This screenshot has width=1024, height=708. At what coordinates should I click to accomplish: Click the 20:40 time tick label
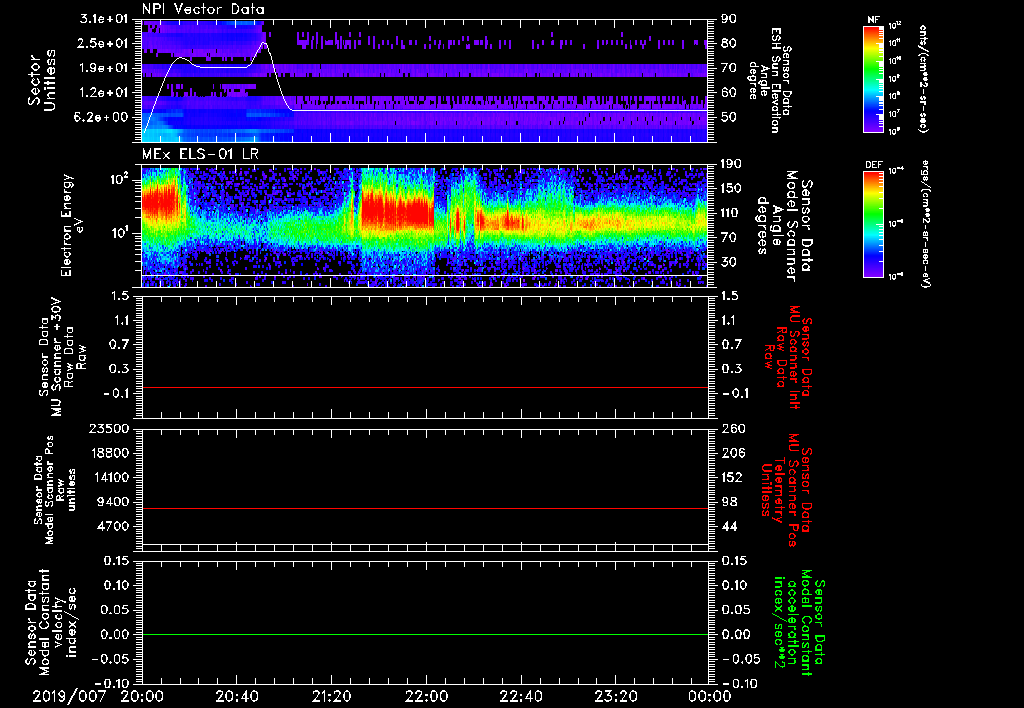236,696
